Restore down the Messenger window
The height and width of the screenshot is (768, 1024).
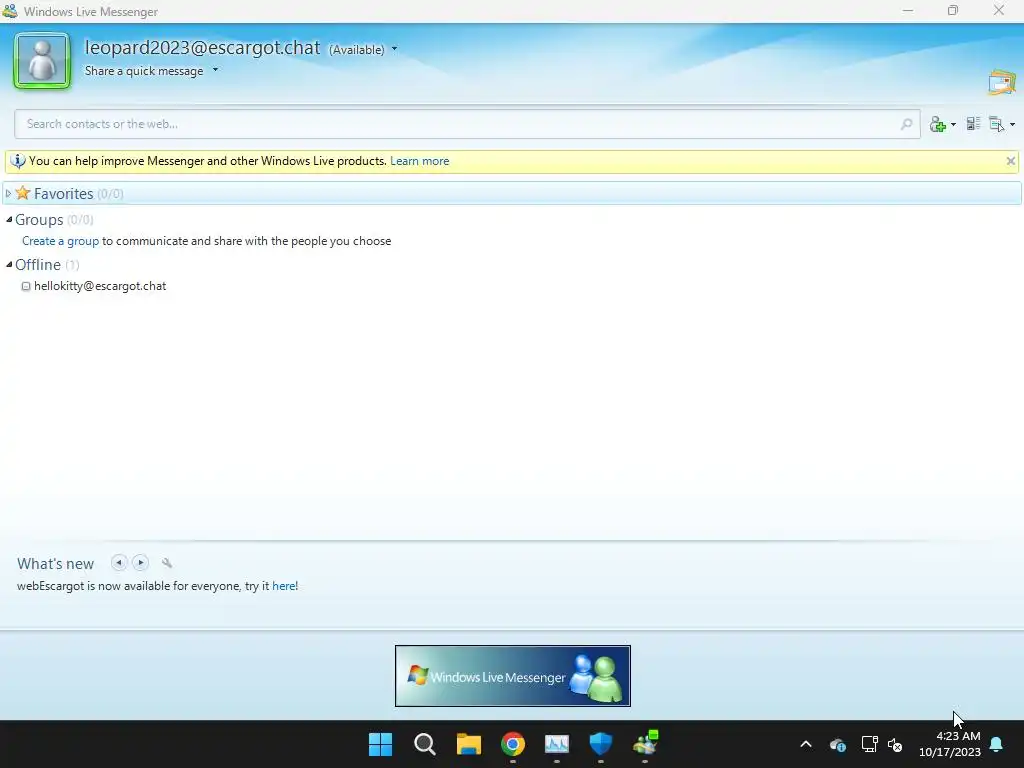[953, 10]
